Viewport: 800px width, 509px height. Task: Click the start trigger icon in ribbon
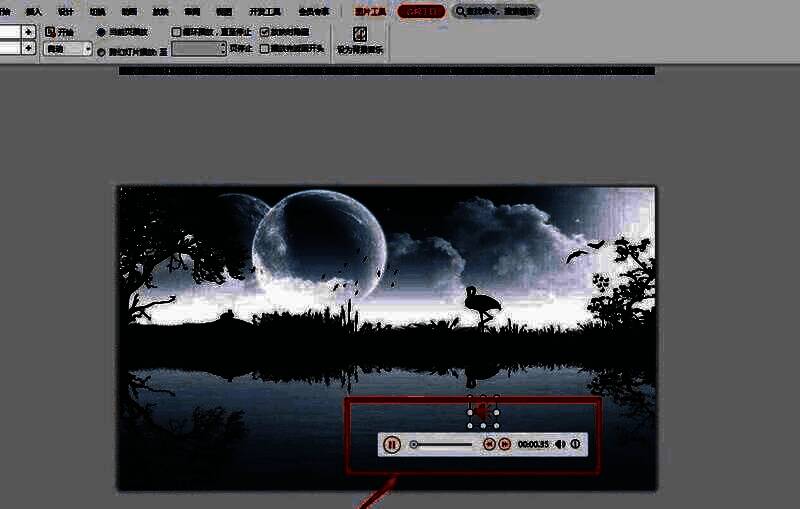tap(50, 32)
